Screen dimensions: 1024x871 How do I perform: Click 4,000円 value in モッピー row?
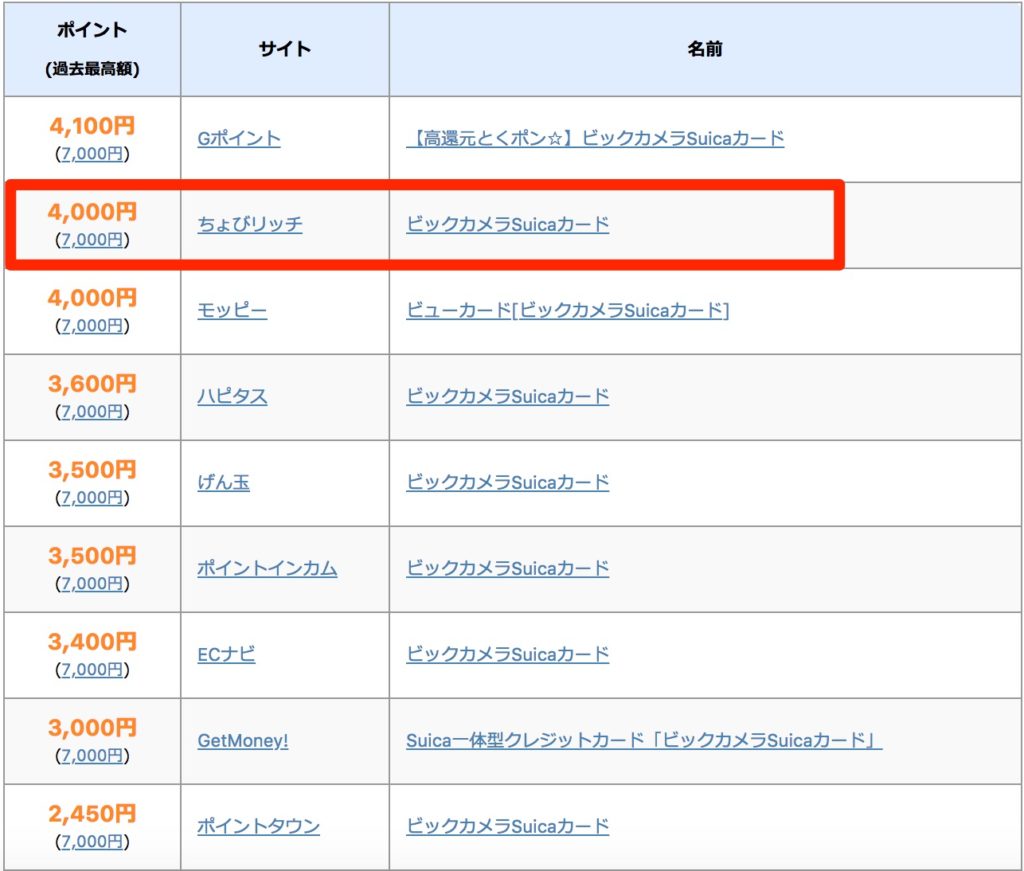point(92,298)
